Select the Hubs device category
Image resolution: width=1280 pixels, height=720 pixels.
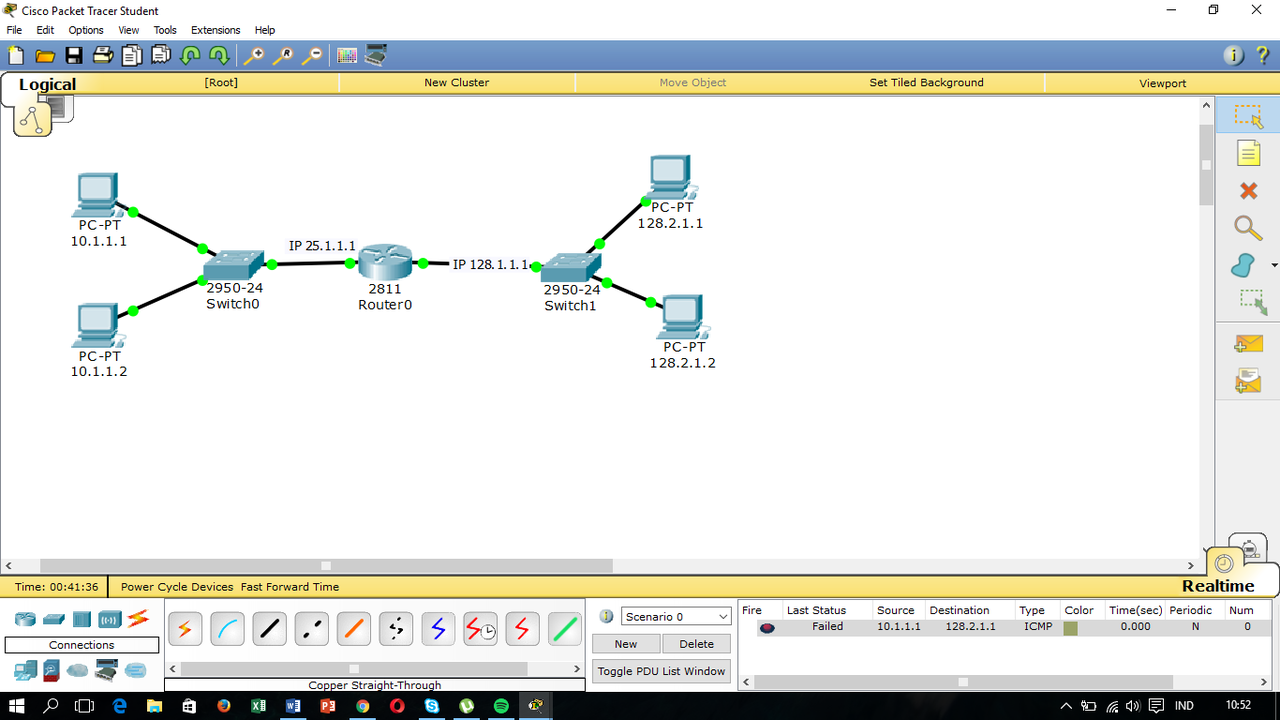click(81, 619)
